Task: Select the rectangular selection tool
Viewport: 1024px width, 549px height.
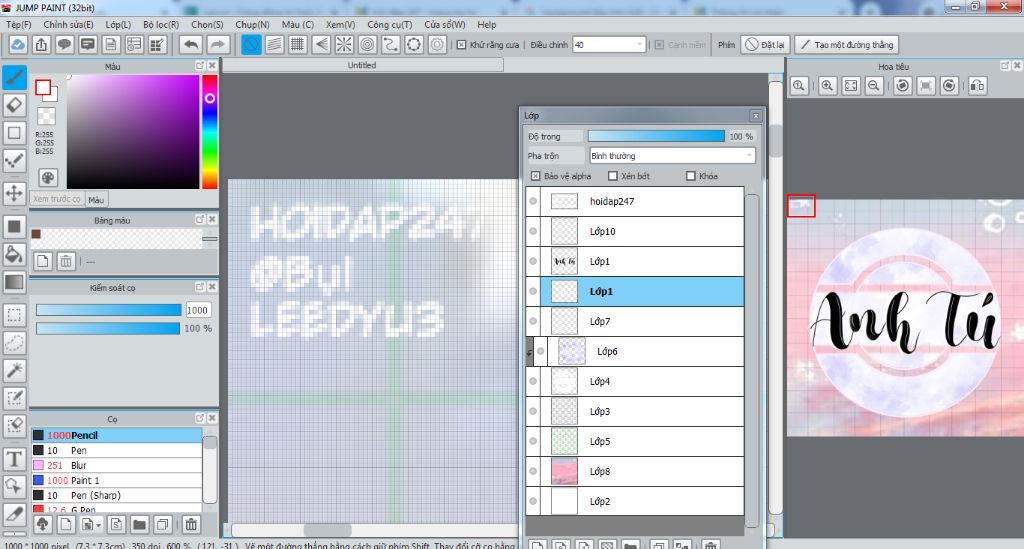Action: click(x=14, y=315)
